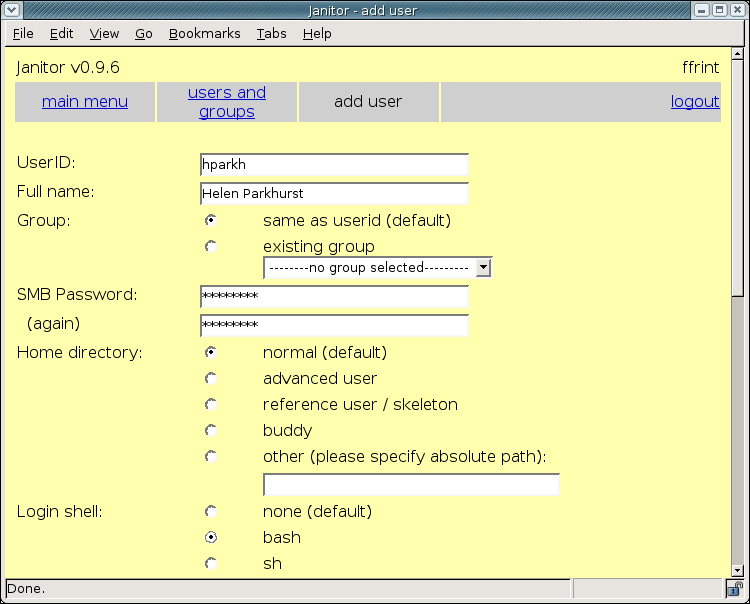Open the File menu
750x604 pixels.
23,33
